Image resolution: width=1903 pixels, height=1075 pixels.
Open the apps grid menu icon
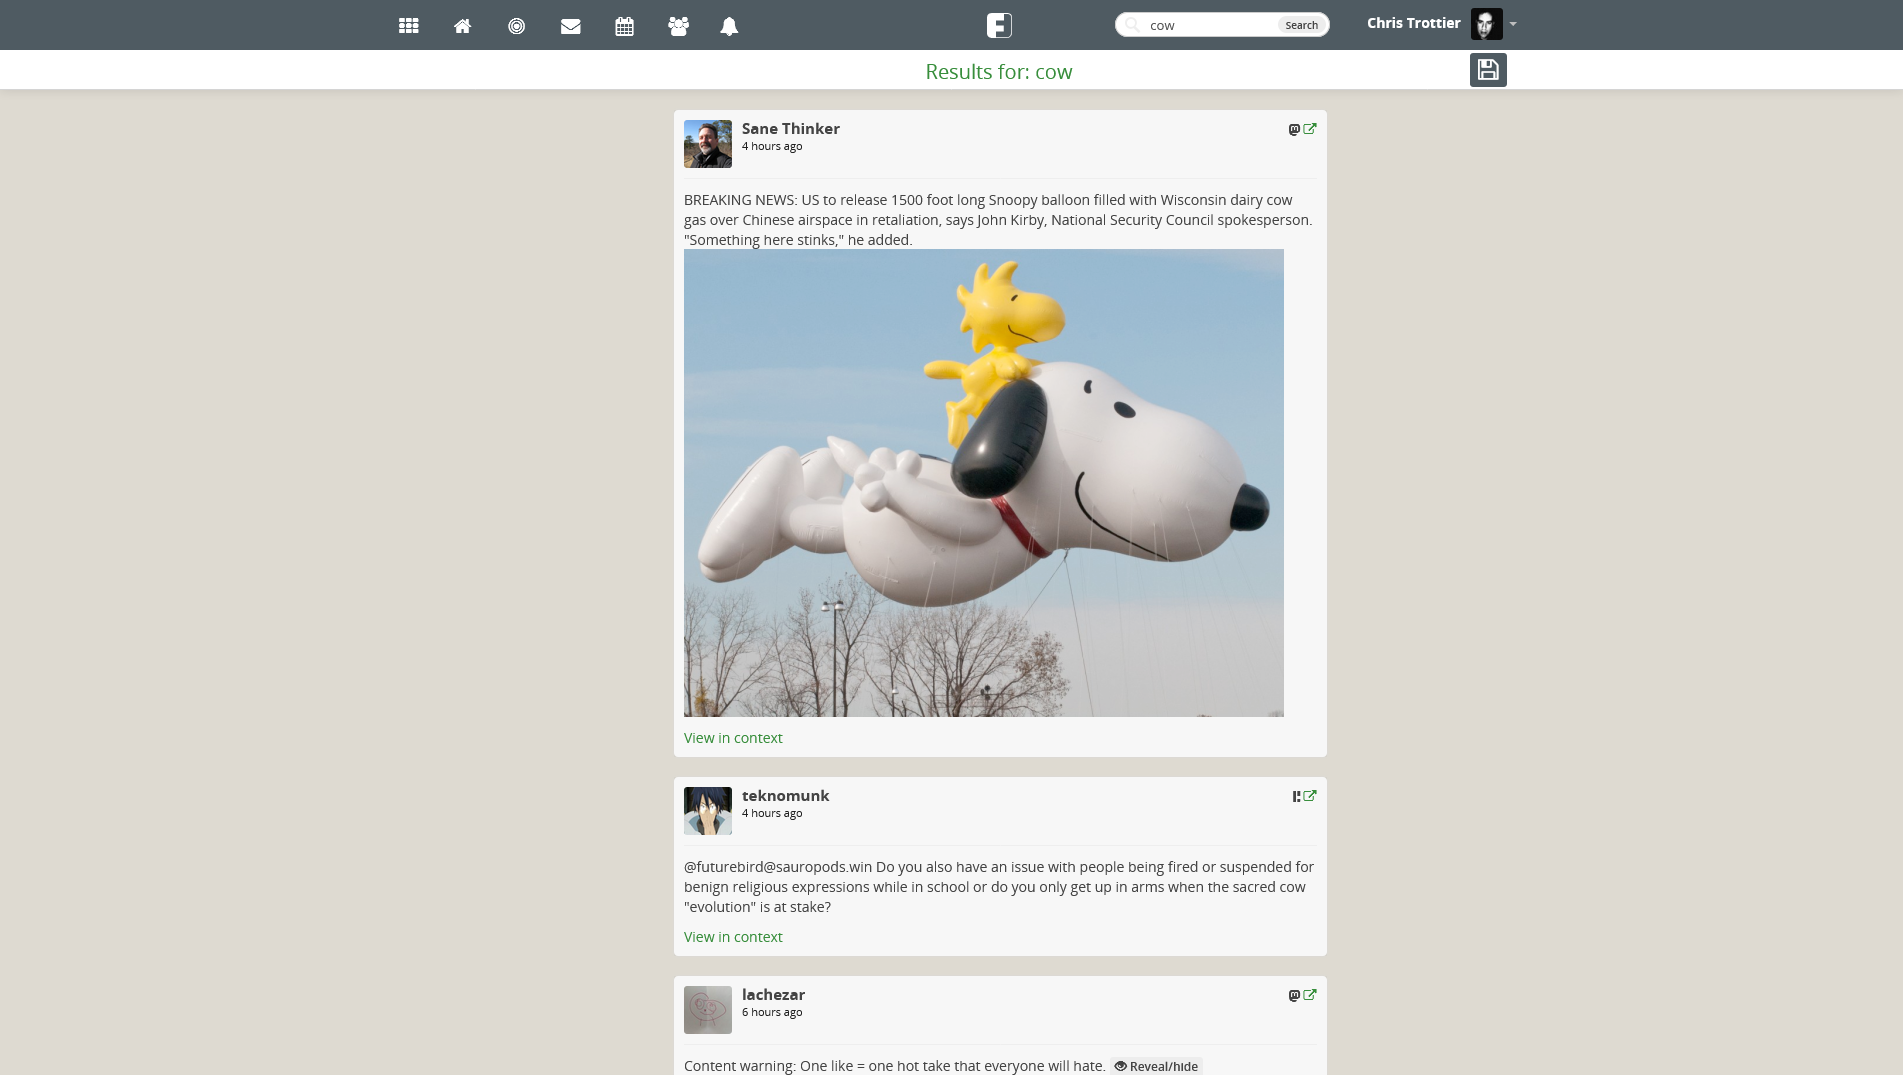408,26
